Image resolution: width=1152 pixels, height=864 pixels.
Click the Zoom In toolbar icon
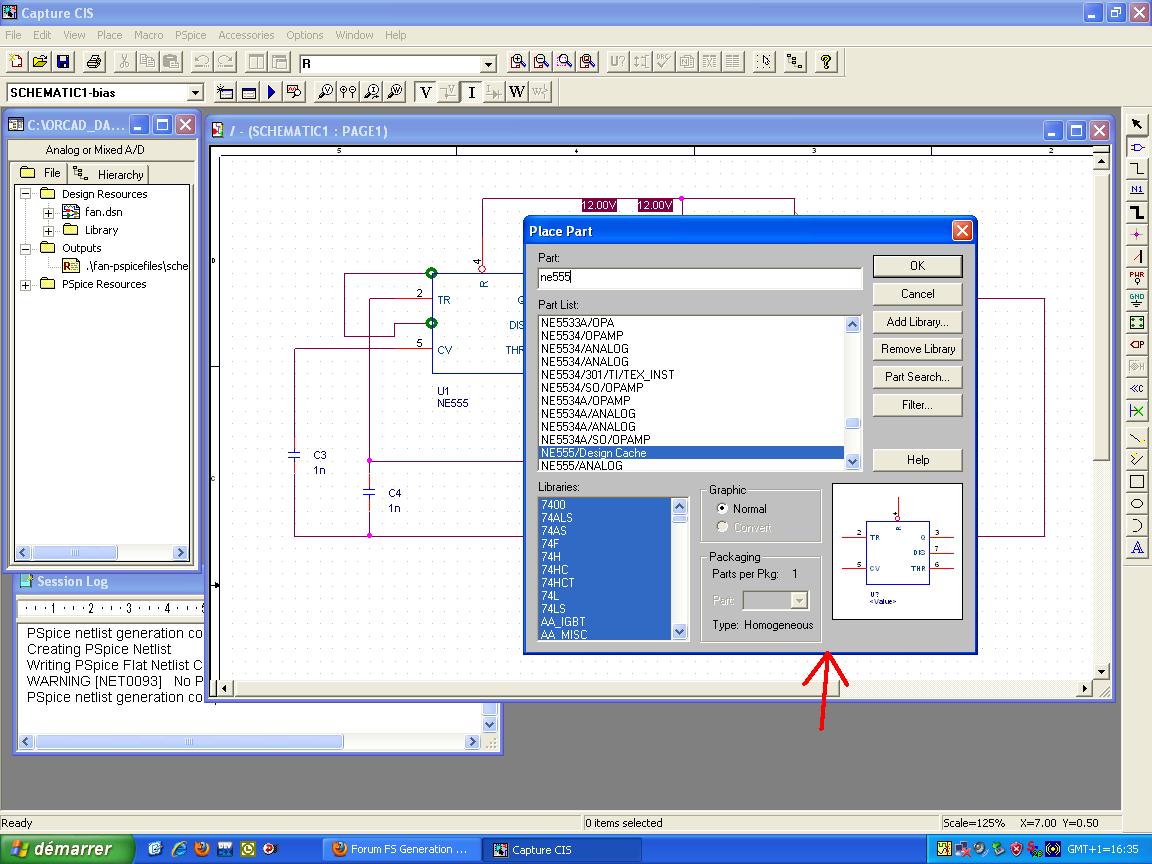tap(518, 62)
